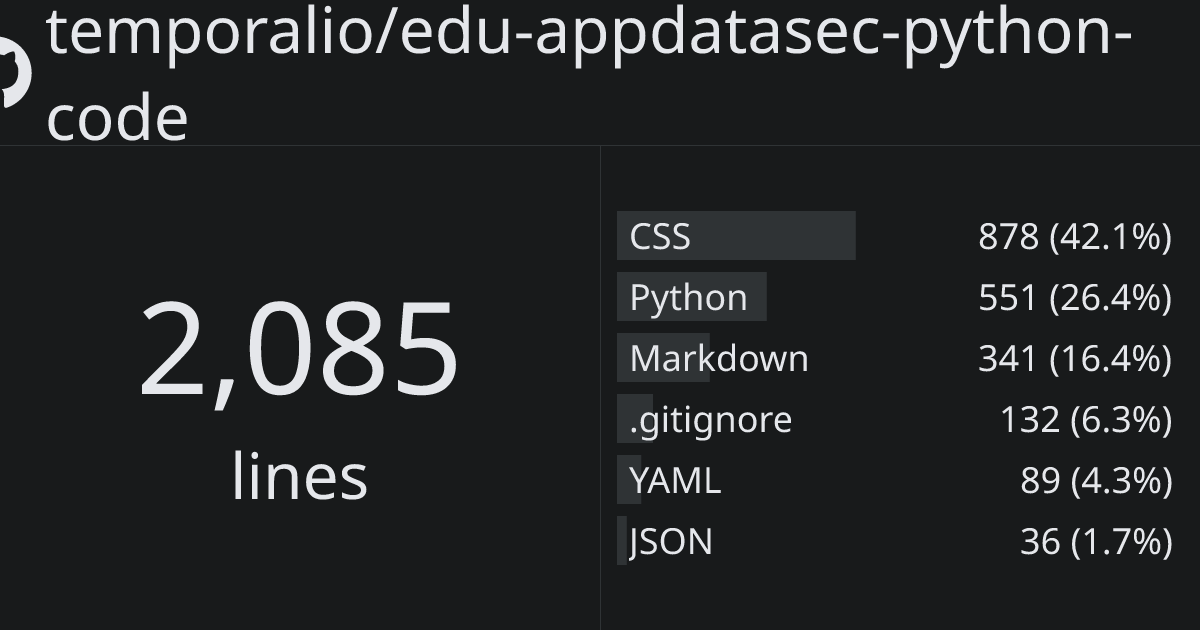
Task: Click the "lines" label under the total
Action: coord(299,476)
